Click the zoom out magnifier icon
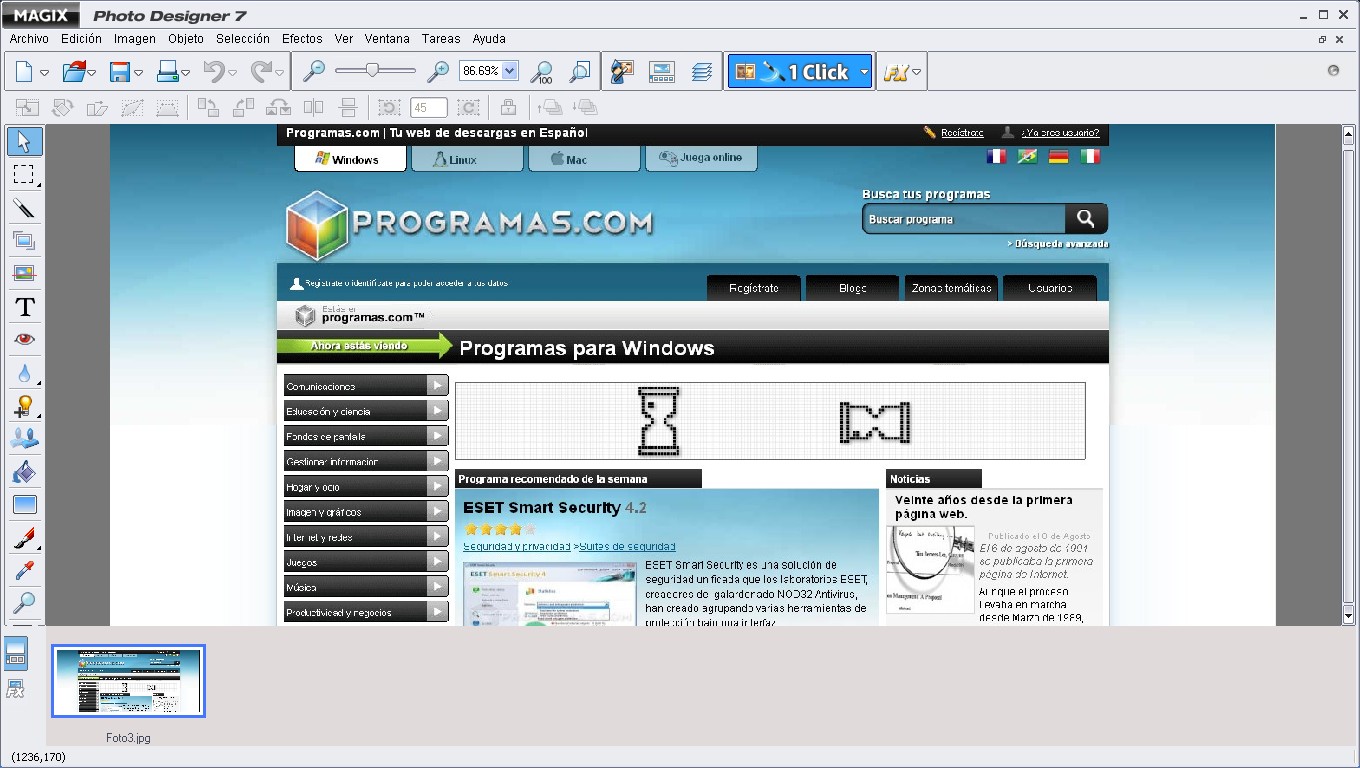 314,72
